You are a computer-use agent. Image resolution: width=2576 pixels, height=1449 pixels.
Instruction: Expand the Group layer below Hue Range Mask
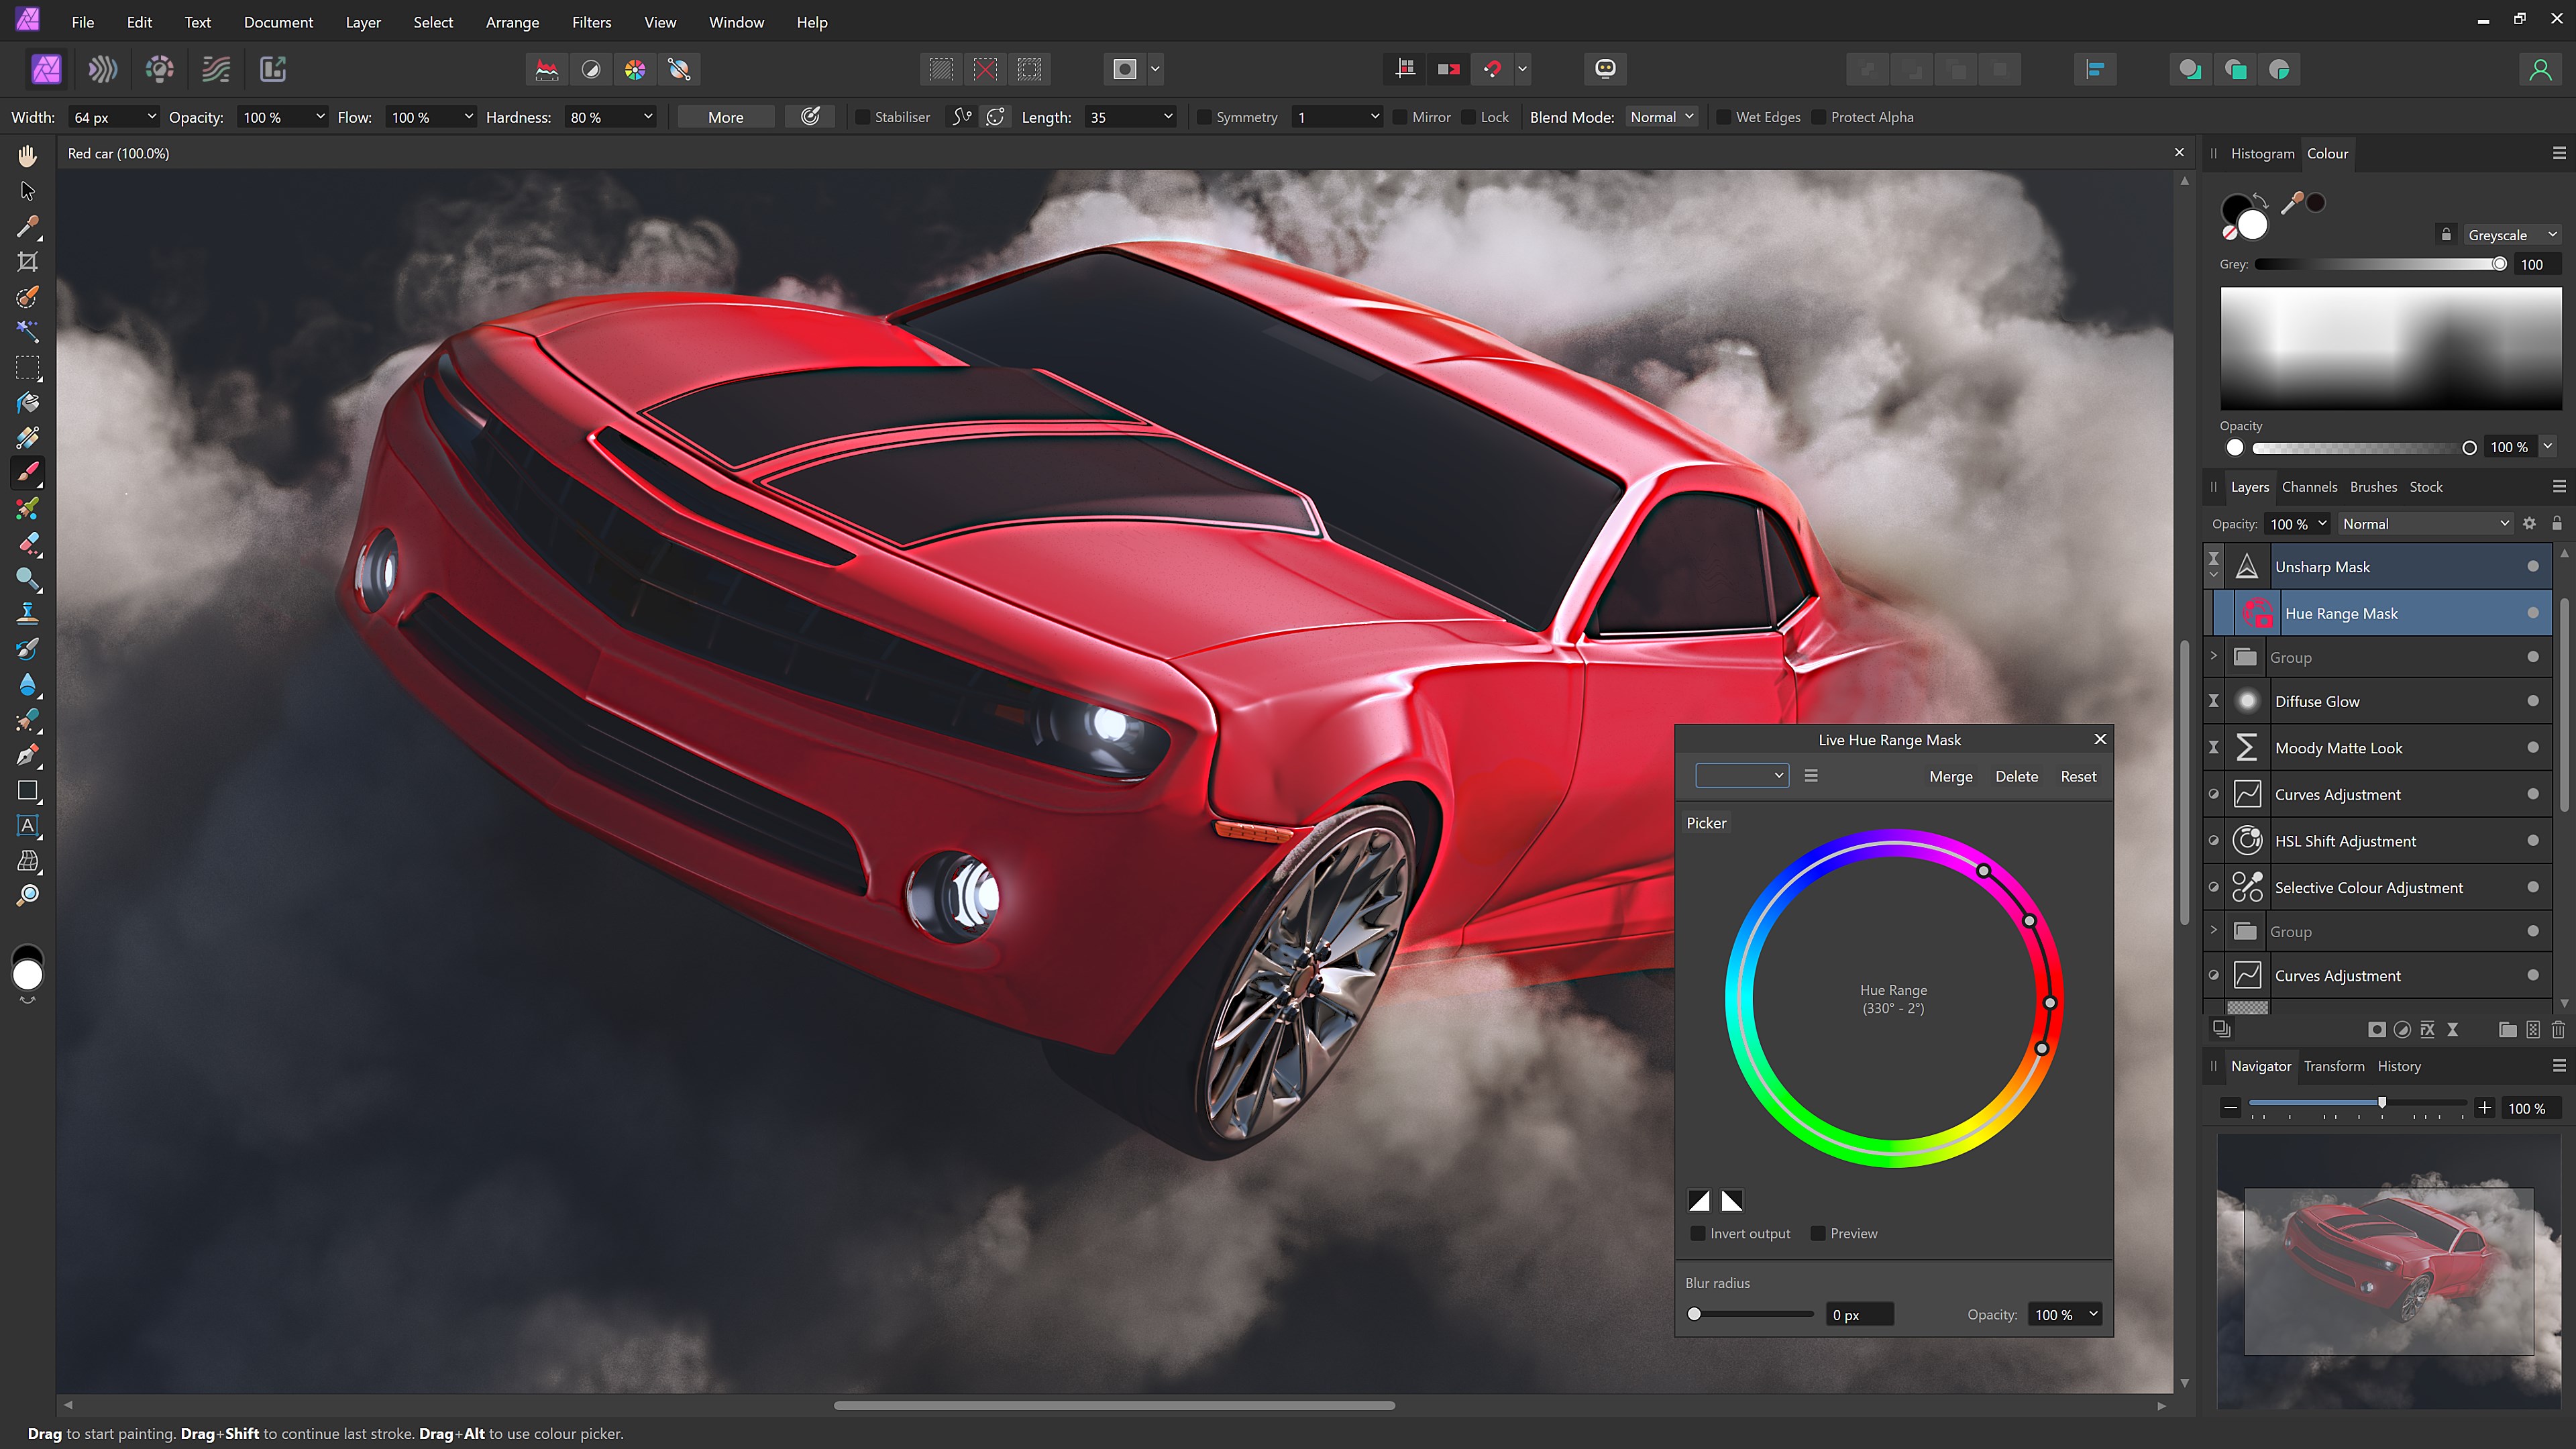pos(2213,657)
